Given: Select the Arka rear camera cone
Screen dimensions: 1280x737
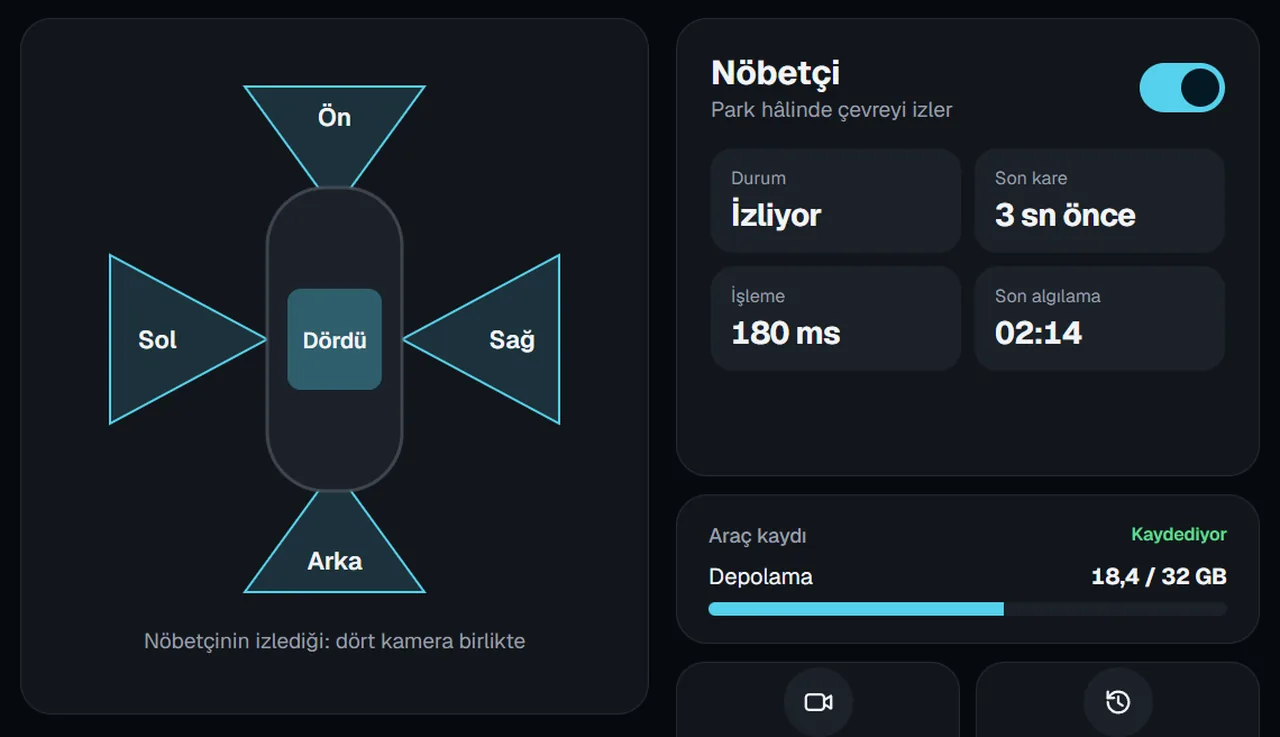Looking at the screenshot, I should [334, 543].
